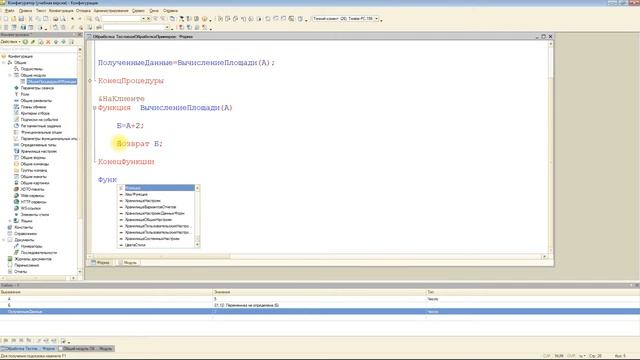The image size is (640, 360).
Task: Expand the Языки tree node
Action: [x=10, y=221]
